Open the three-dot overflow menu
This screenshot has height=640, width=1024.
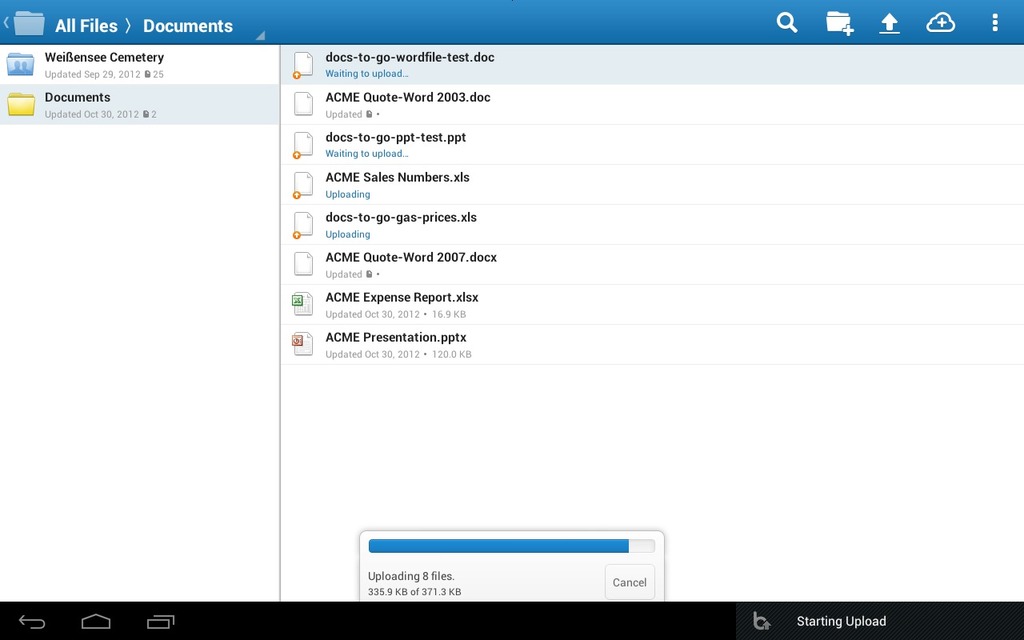pos(994,23)
